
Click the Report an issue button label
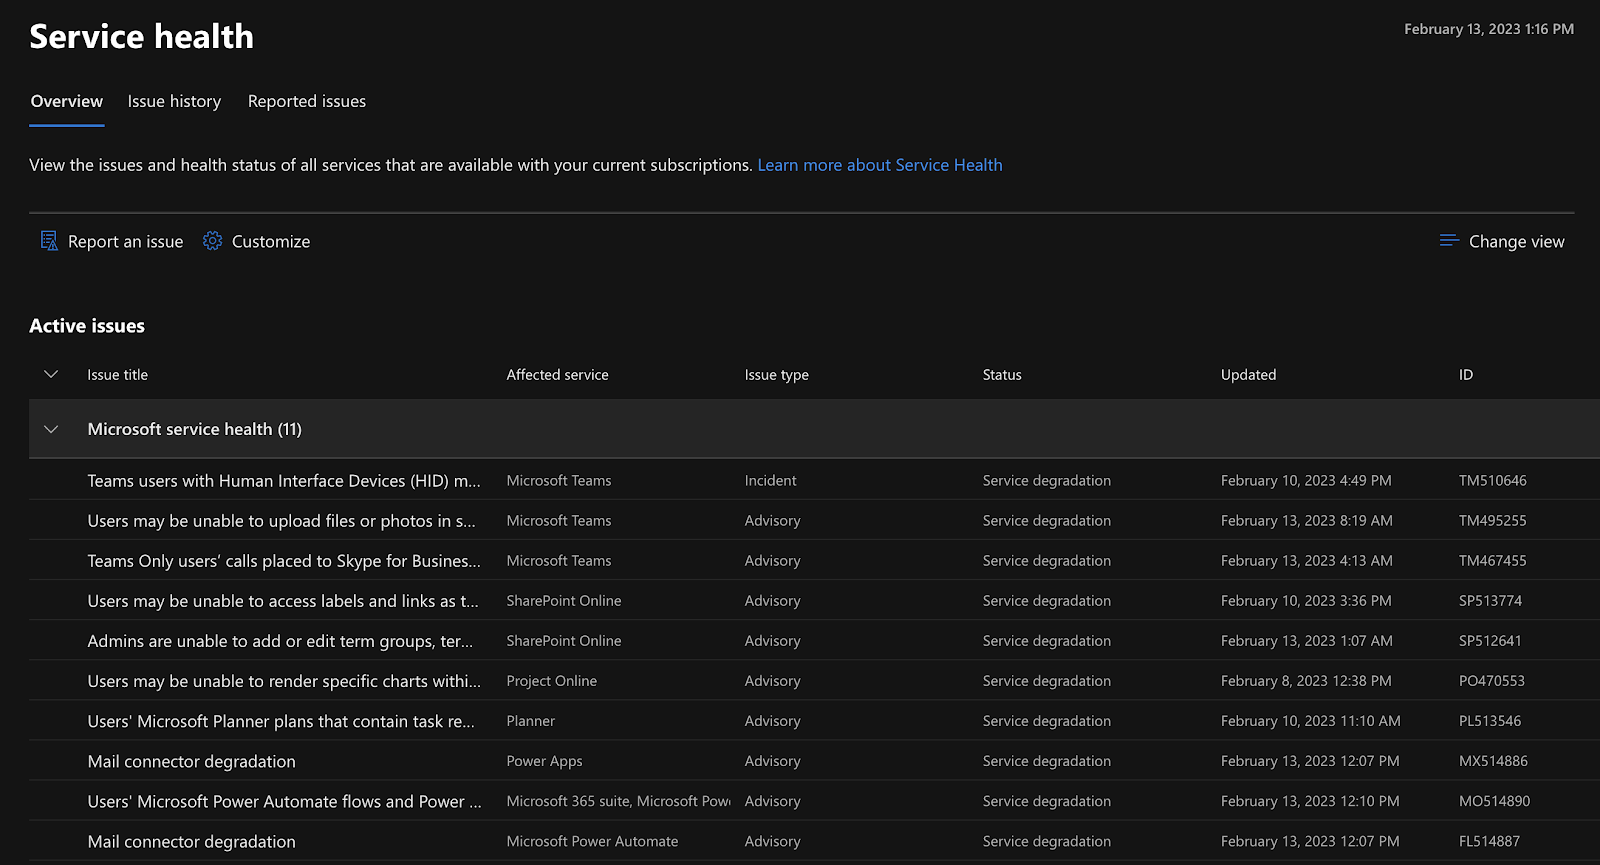[125, 242]
